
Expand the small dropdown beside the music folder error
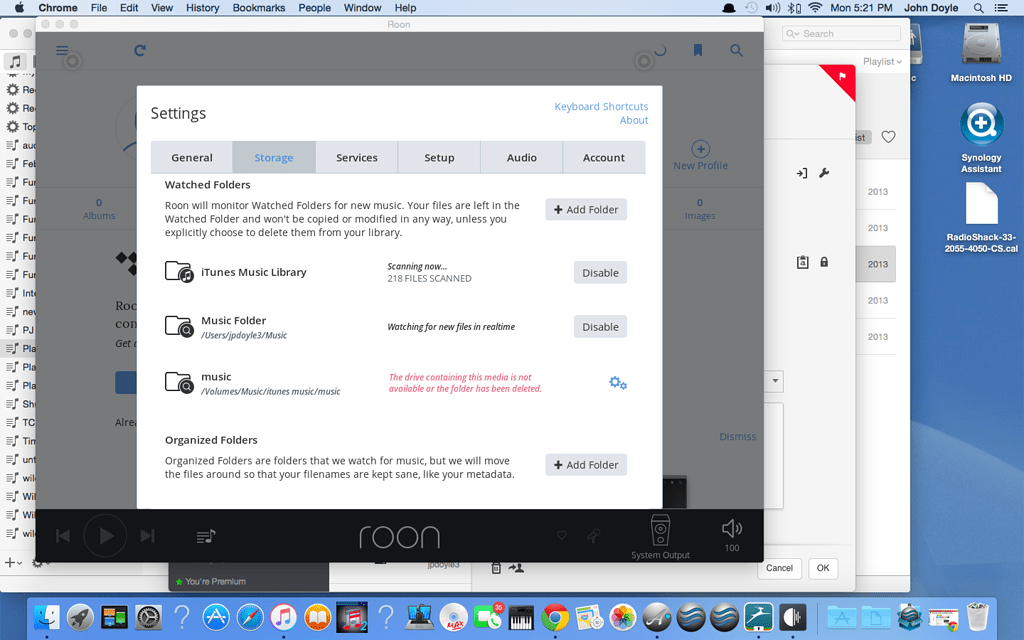point(774,381)
